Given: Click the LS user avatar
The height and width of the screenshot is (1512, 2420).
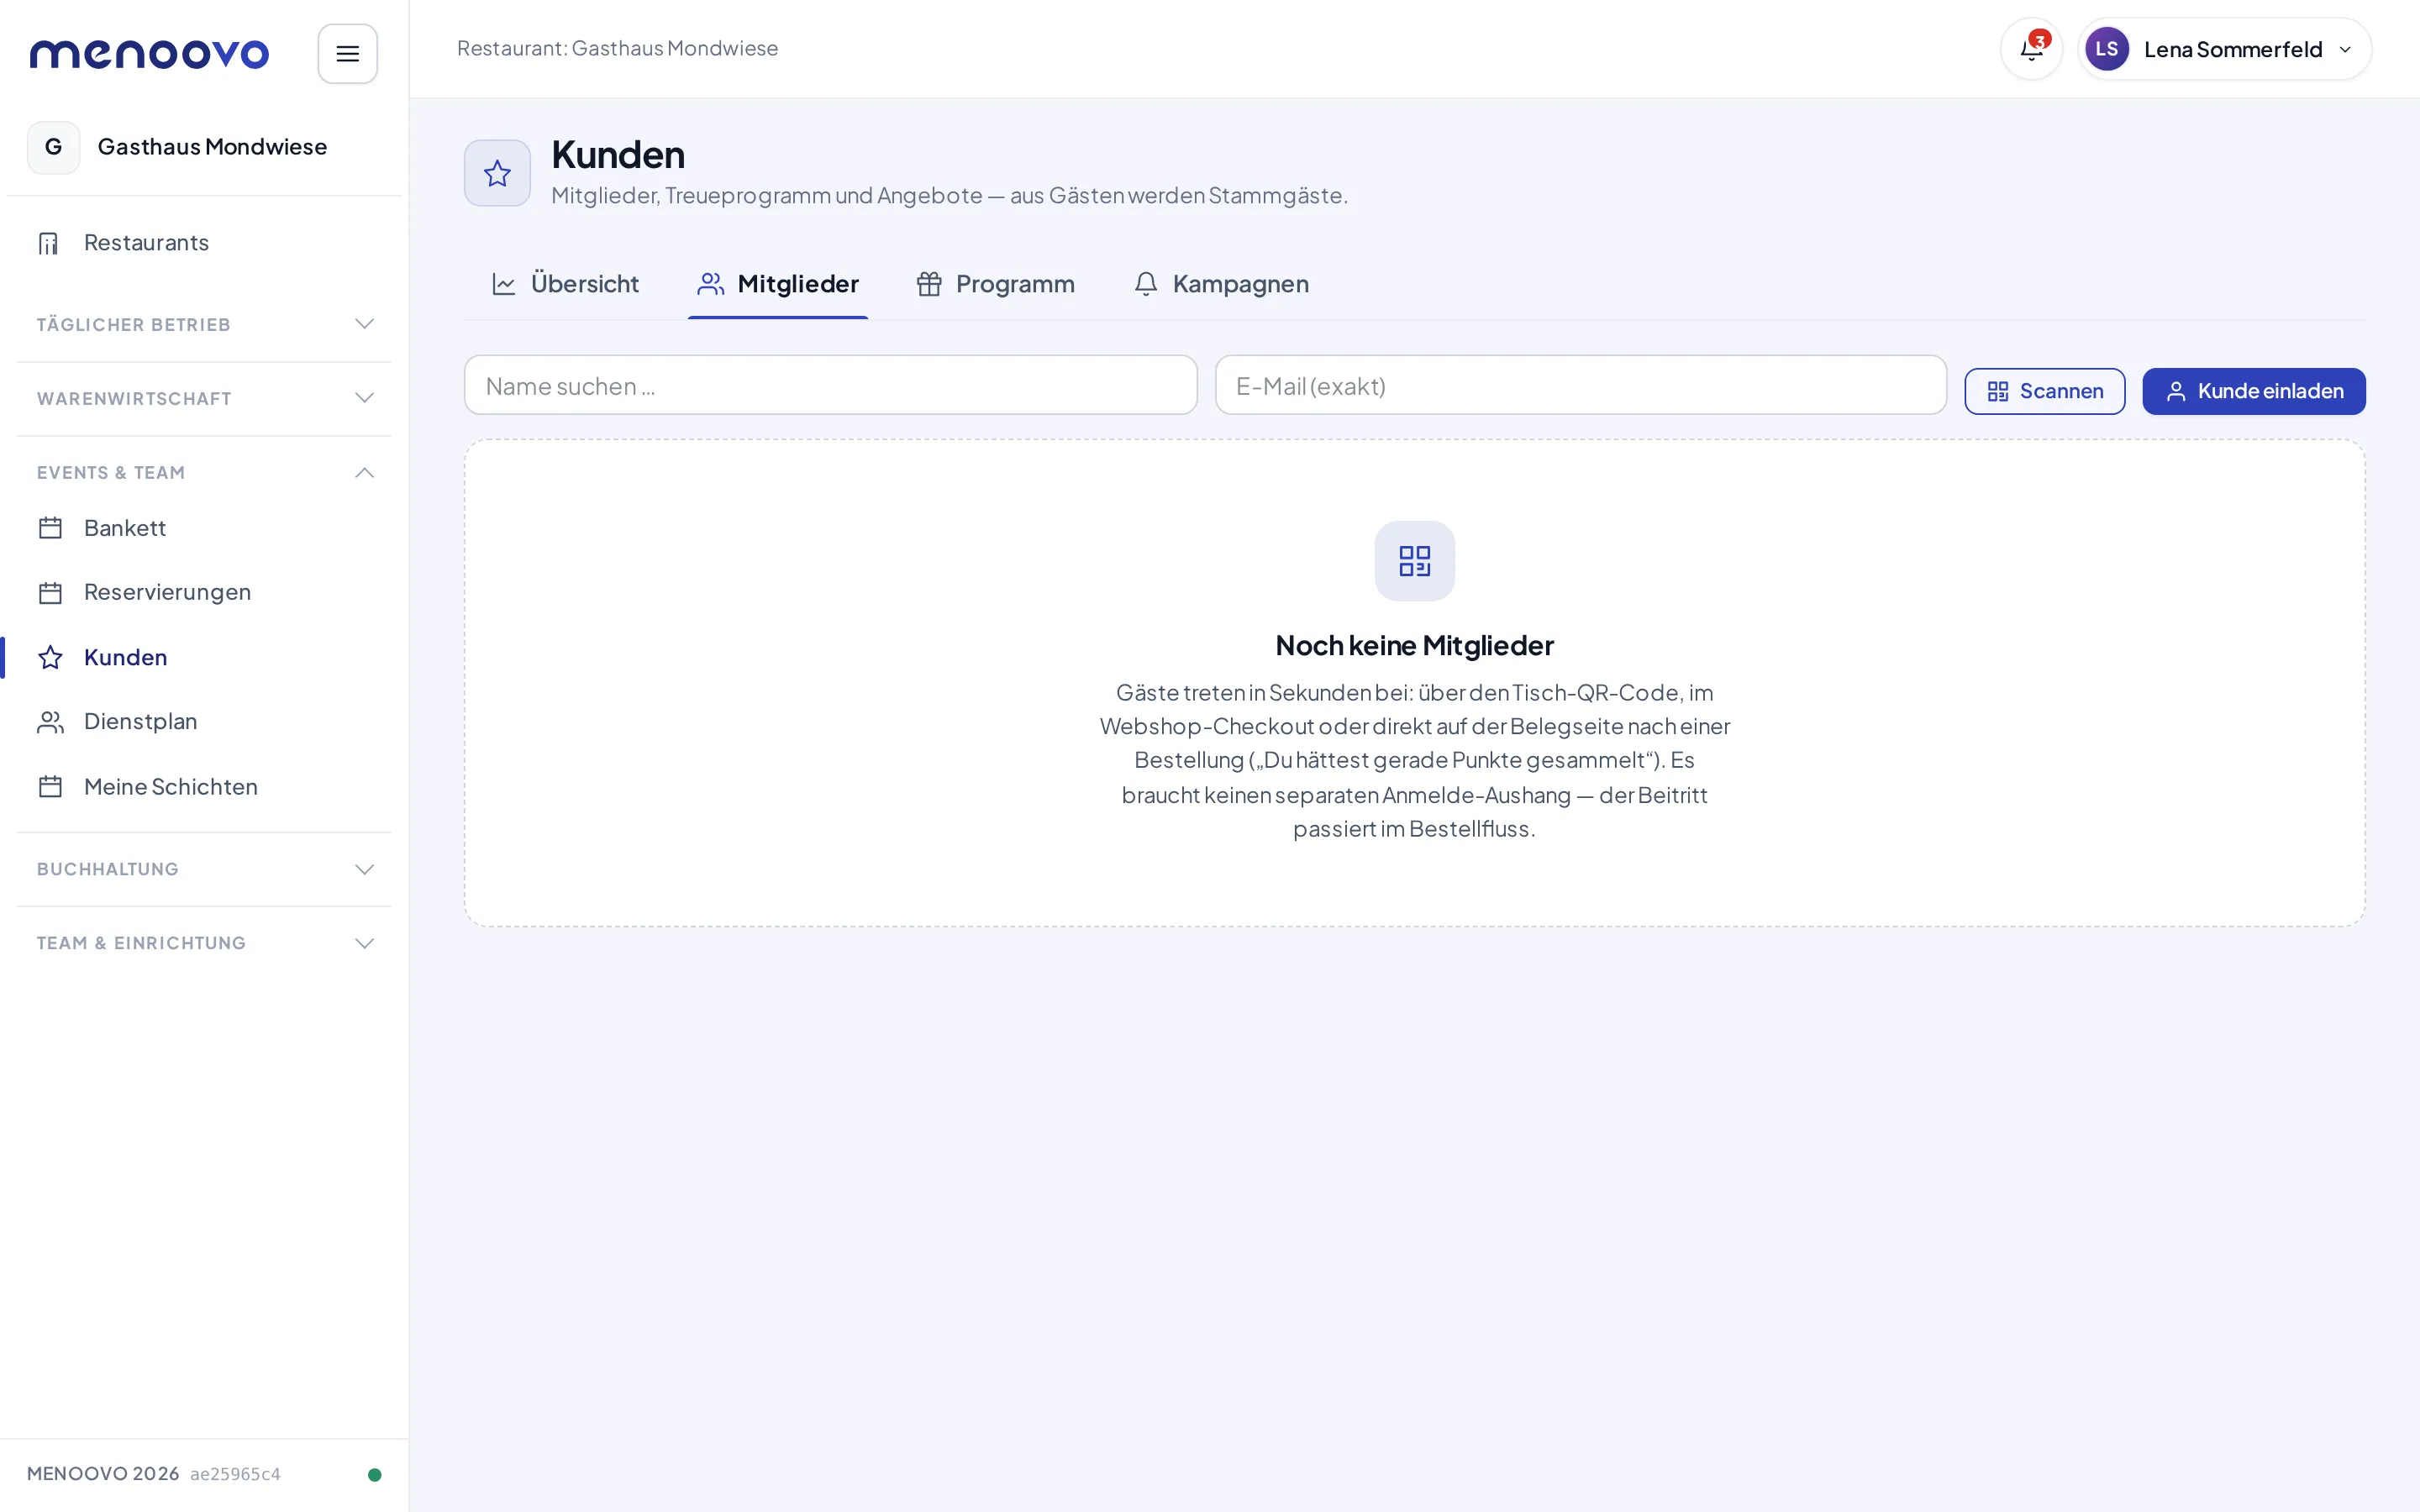Looking at the screenshot, I should click(x=2106, y=49).
